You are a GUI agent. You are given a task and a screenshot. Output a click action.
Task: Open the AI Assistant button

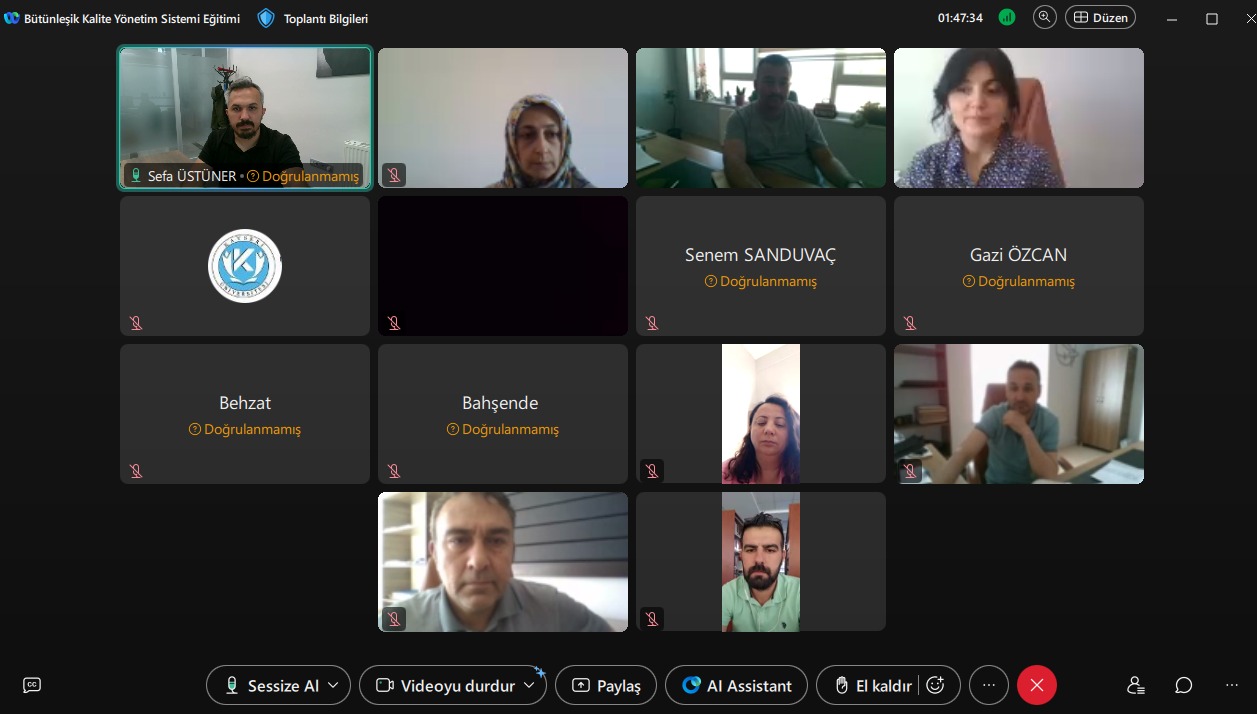(x=736, y=685)
